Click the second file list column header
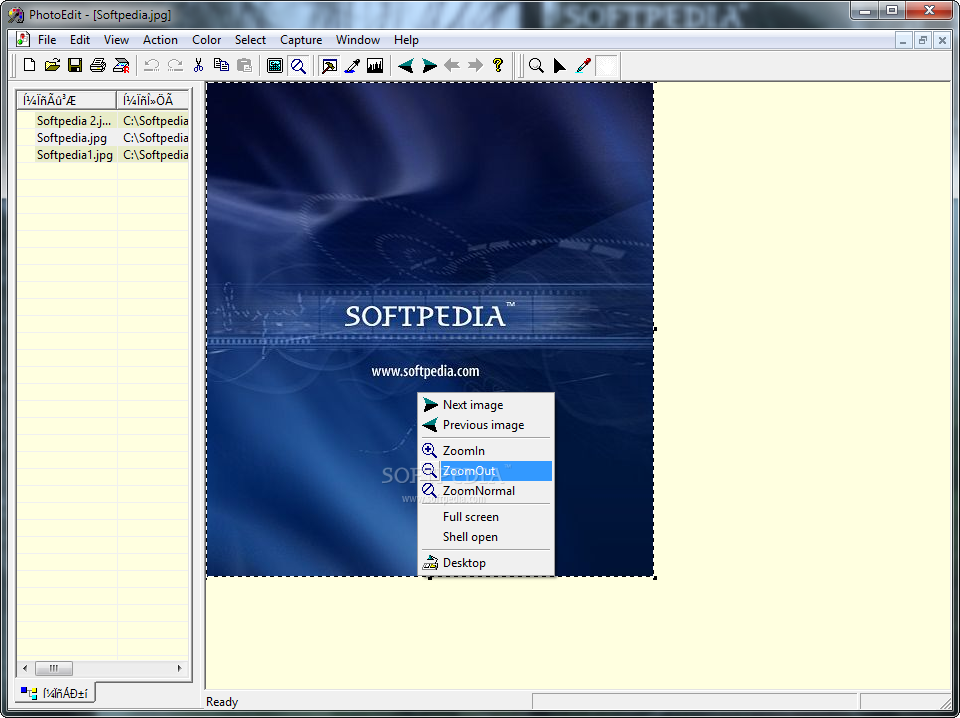 (x=152, y=100)
